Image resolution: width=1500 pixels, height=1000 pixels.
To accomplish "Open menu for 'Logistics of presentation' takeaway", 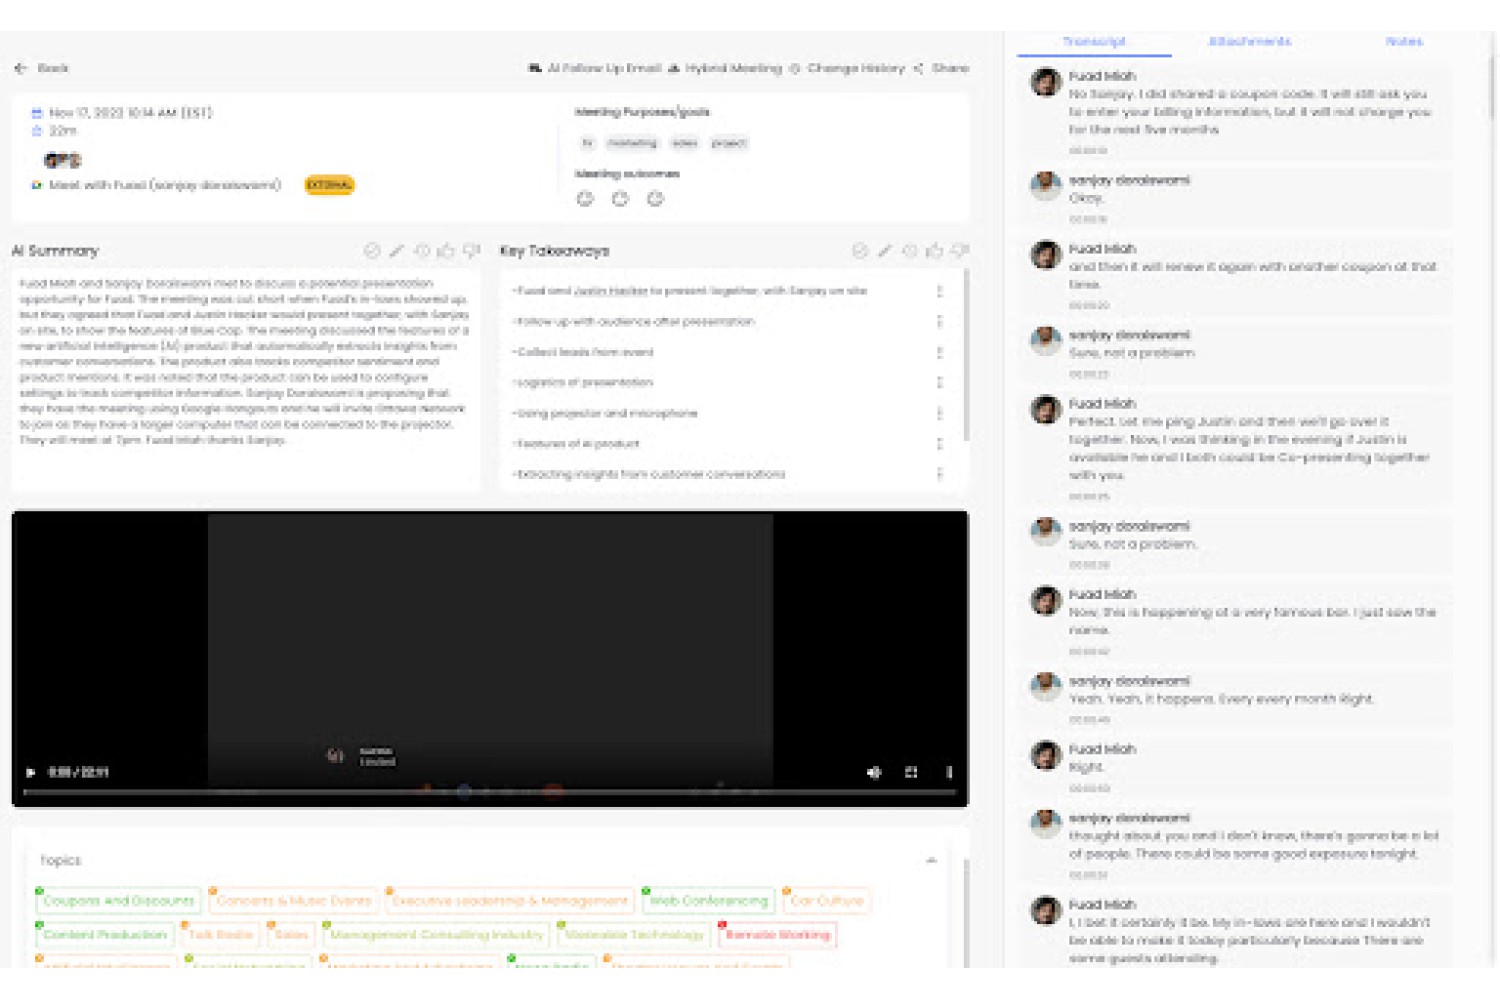I will tap(939, 382).
